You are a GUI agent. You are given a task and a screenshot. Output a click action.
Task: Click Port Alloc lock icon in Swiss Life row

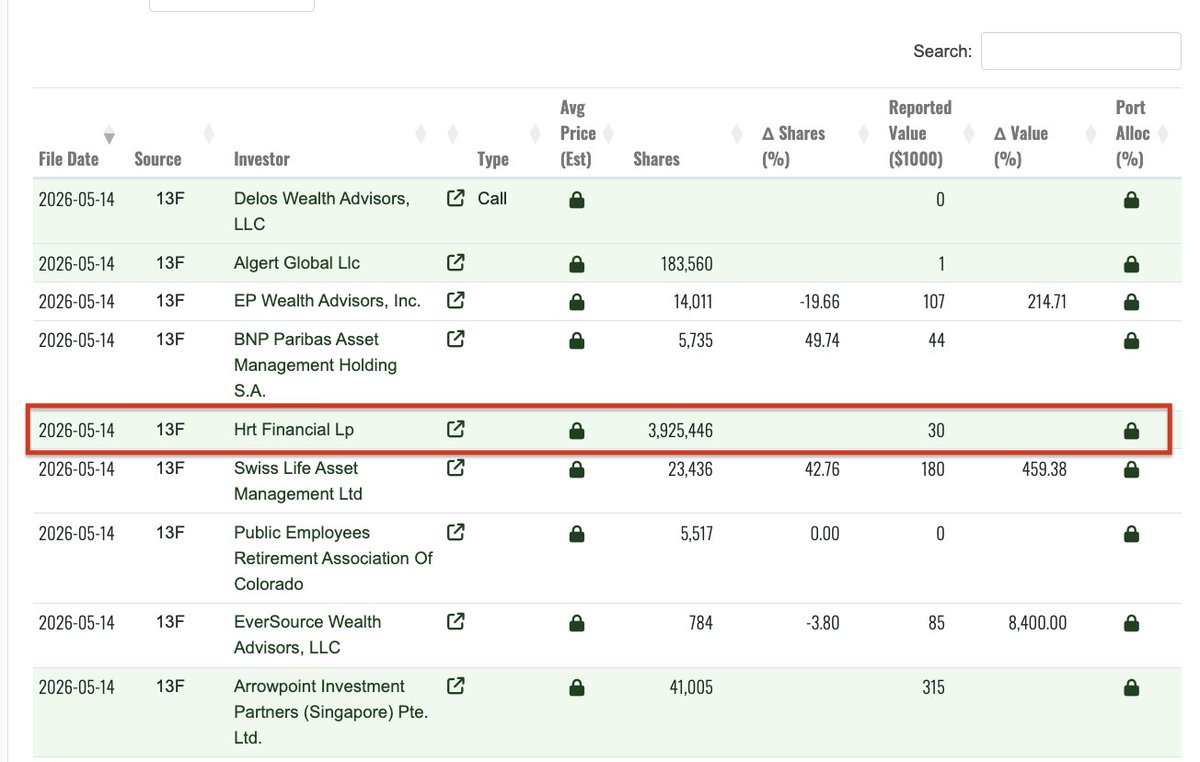(x=1131, y=469)
